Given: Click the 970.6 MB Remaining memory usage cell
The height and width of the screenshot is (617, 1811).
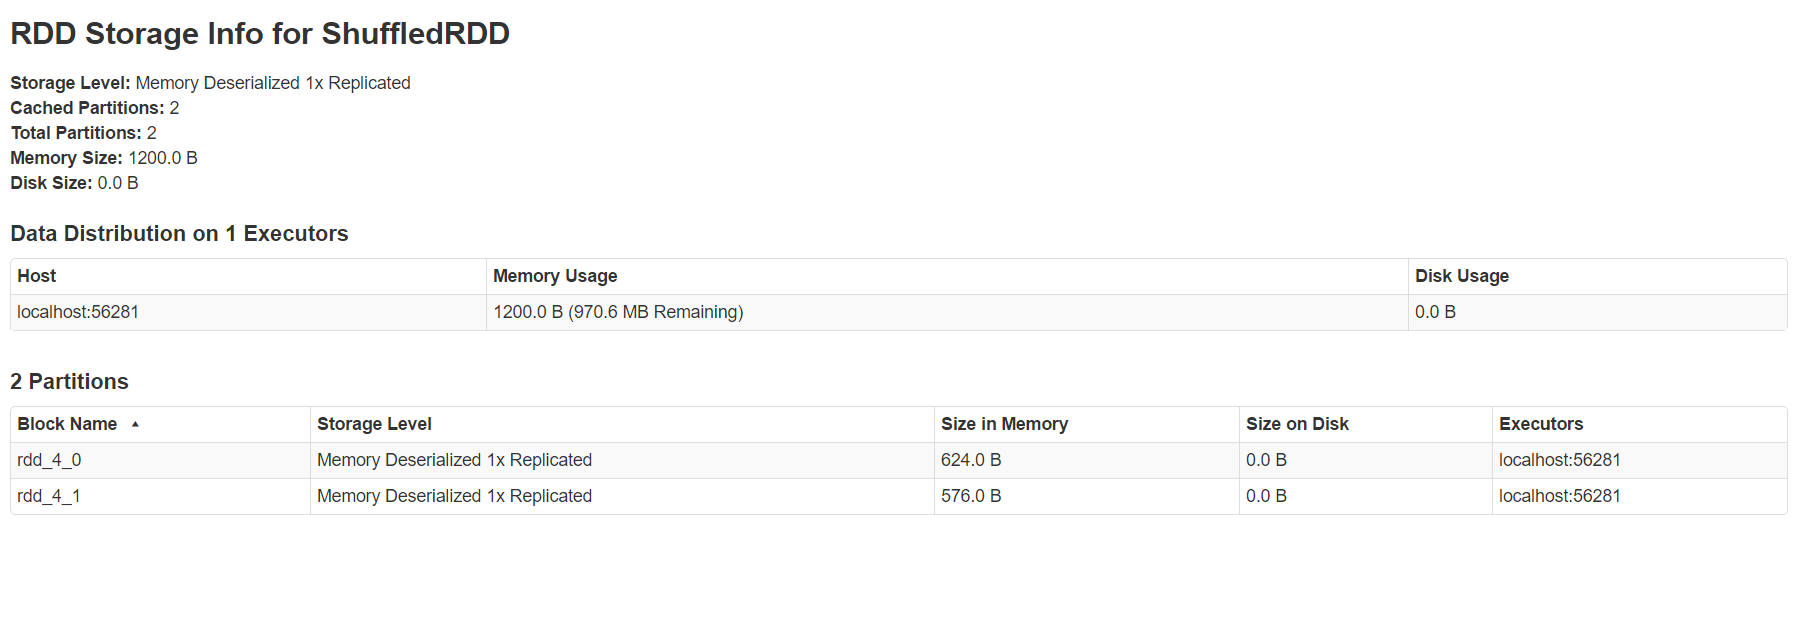Looking at the screenshot, I should pos(618,312).
